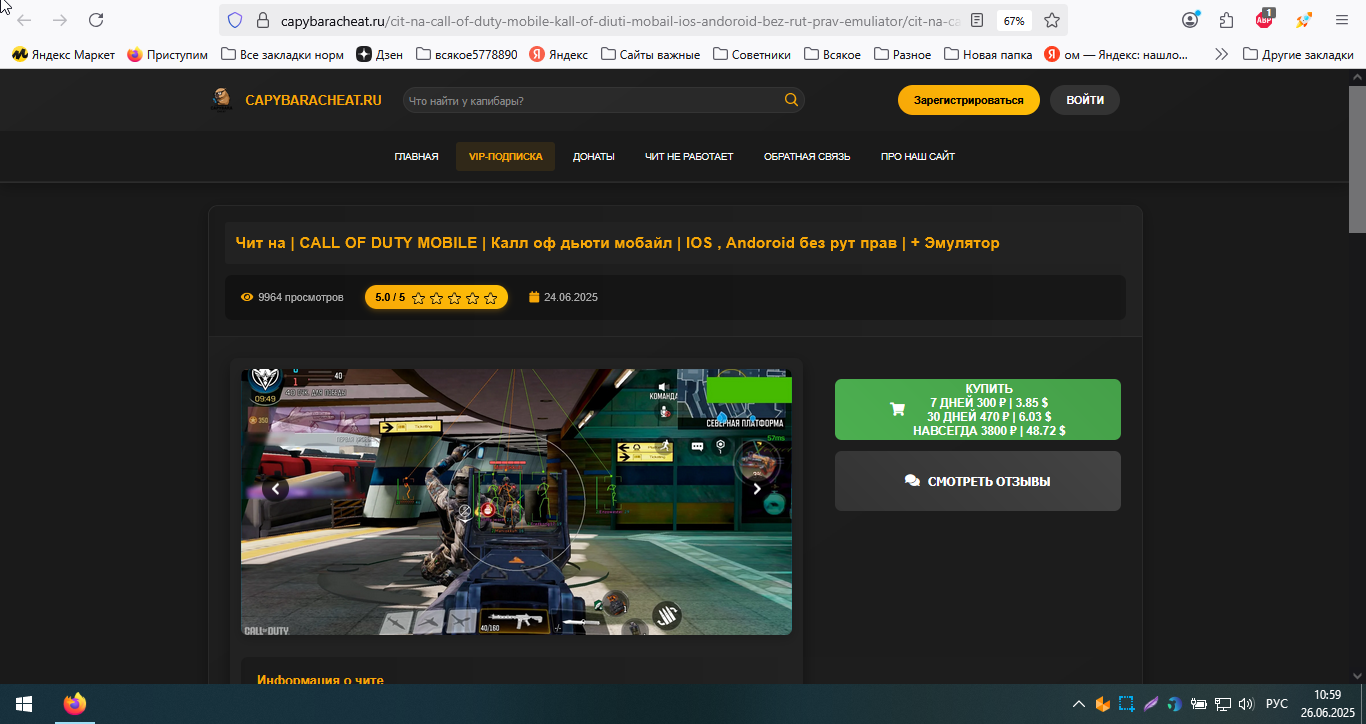Rate one star with the first star
This screenshot has width=1366, height=724.
click(x=418, y=298)
